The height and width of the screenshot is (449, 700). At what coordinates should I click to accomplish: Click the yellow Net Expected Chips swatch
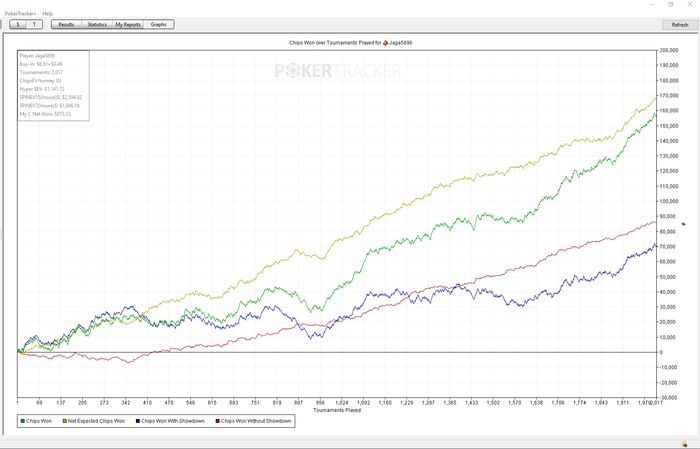pos(65,421)
